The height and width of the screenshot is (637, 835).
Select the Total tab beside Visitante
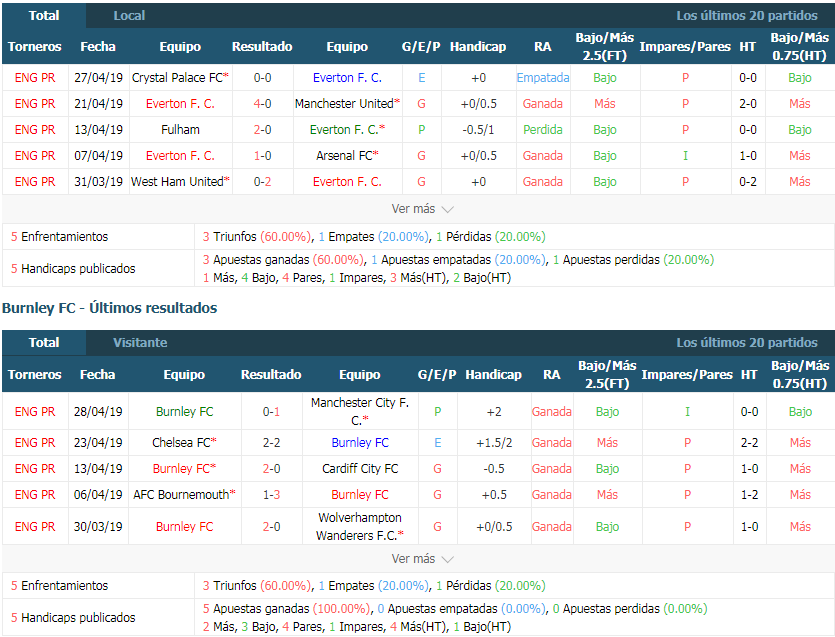[44, 342]
